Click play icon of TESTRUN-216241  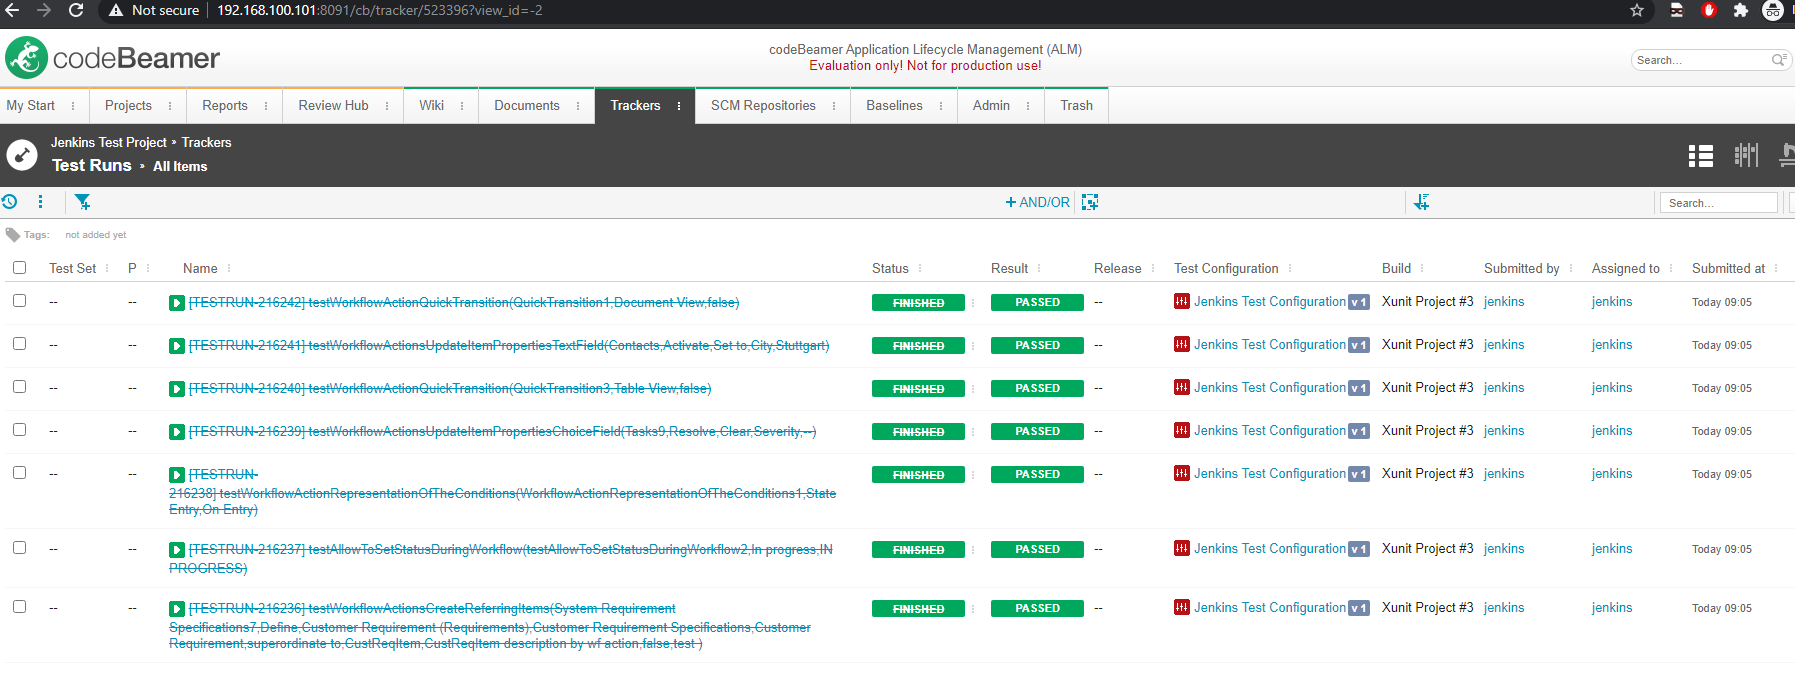tap(177, 346)
